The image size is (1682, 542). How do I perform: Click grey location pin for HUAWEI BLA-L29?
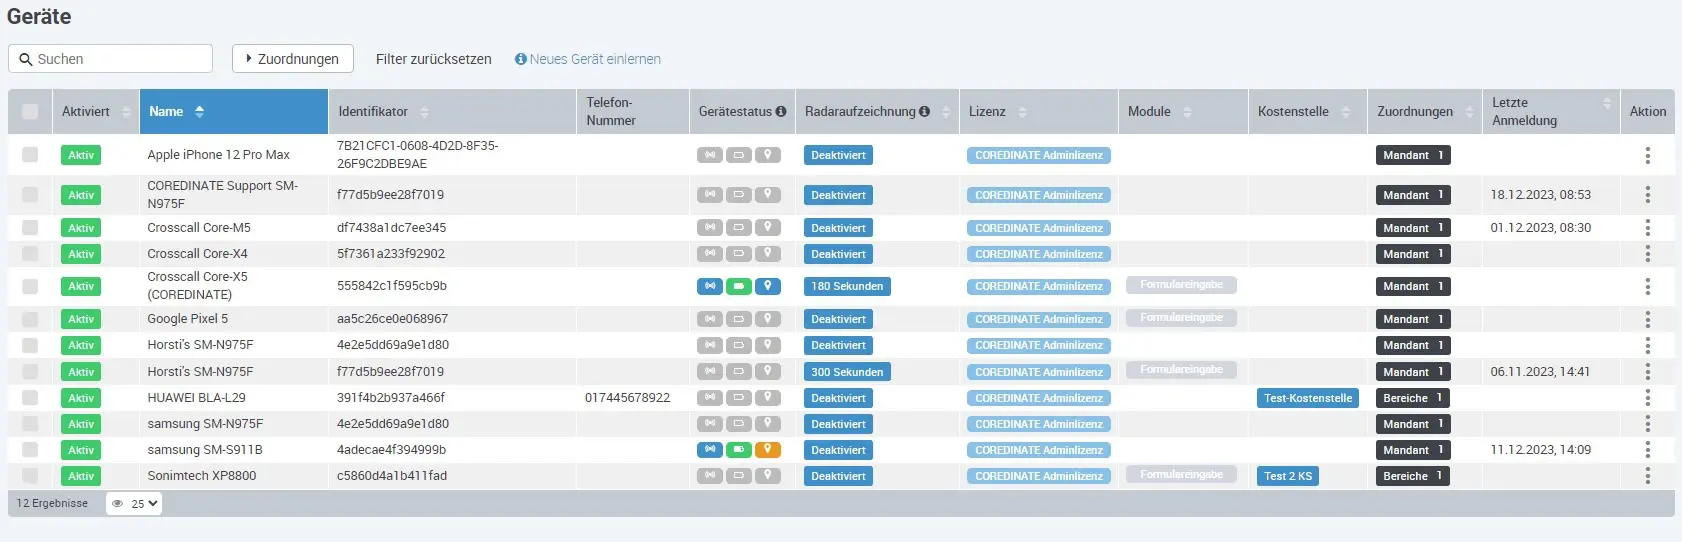pos(768,398)
